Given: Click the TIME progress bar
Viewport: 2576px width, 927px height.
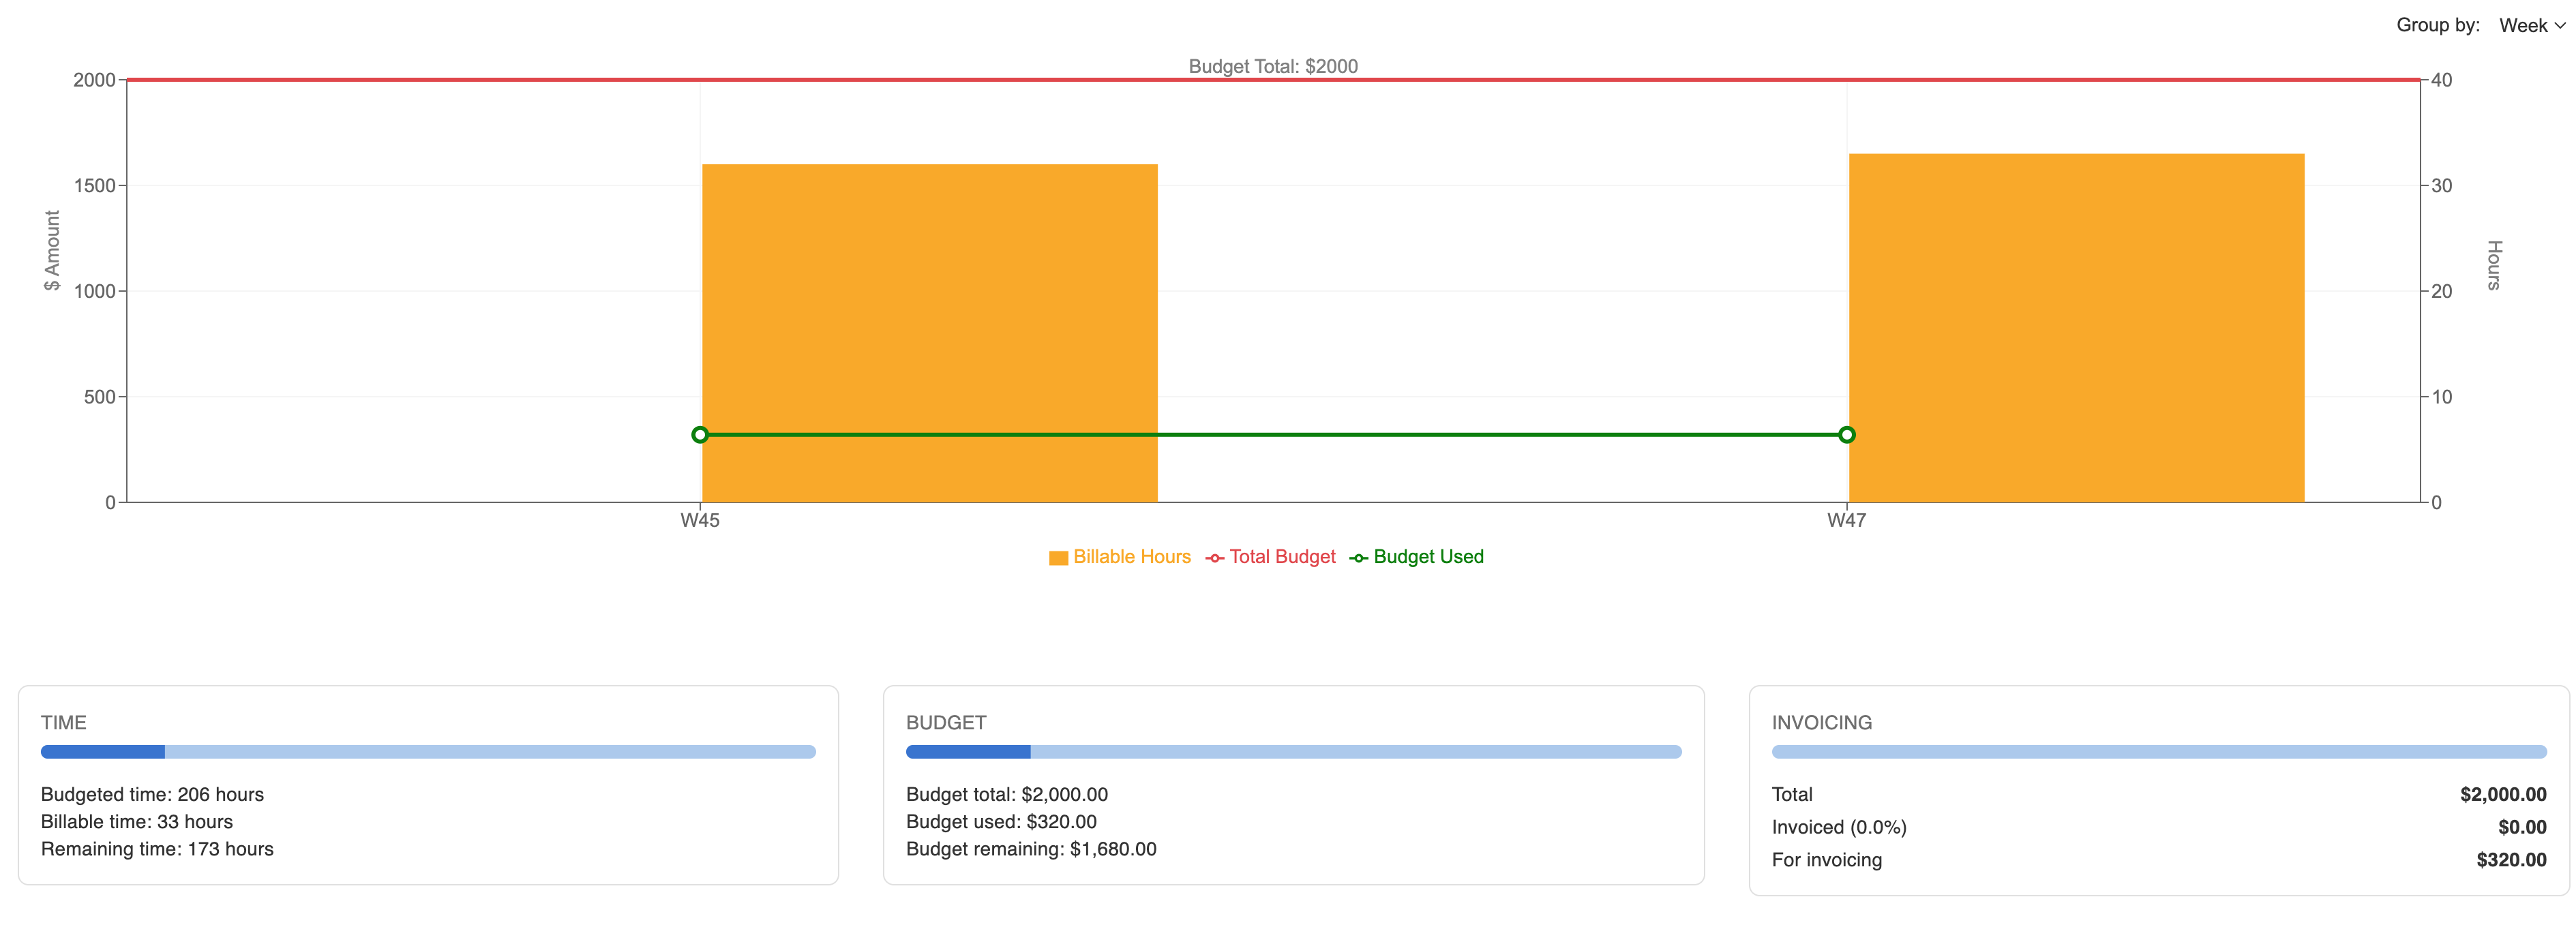Looking at the screenshot, I should [428, 752].
